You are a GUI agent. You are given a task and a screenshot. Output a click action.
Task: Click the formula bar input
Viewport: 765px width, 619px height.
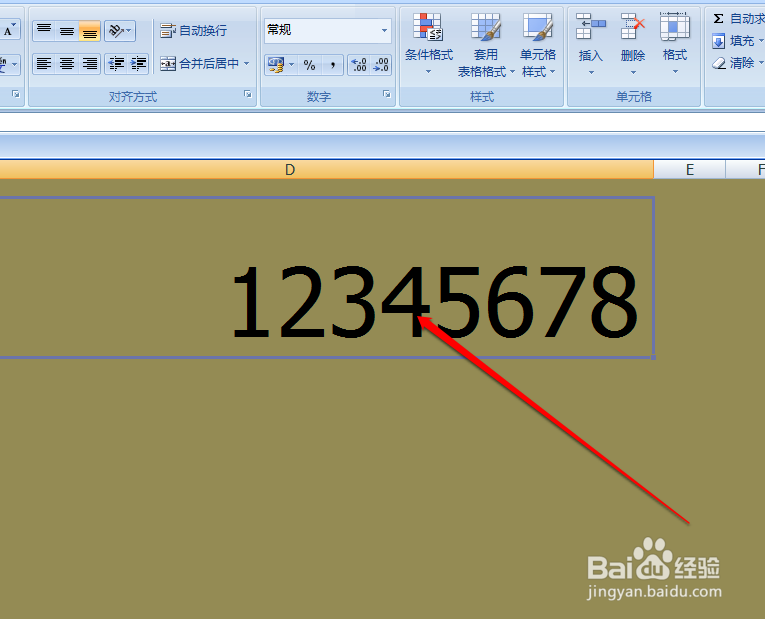382,123
